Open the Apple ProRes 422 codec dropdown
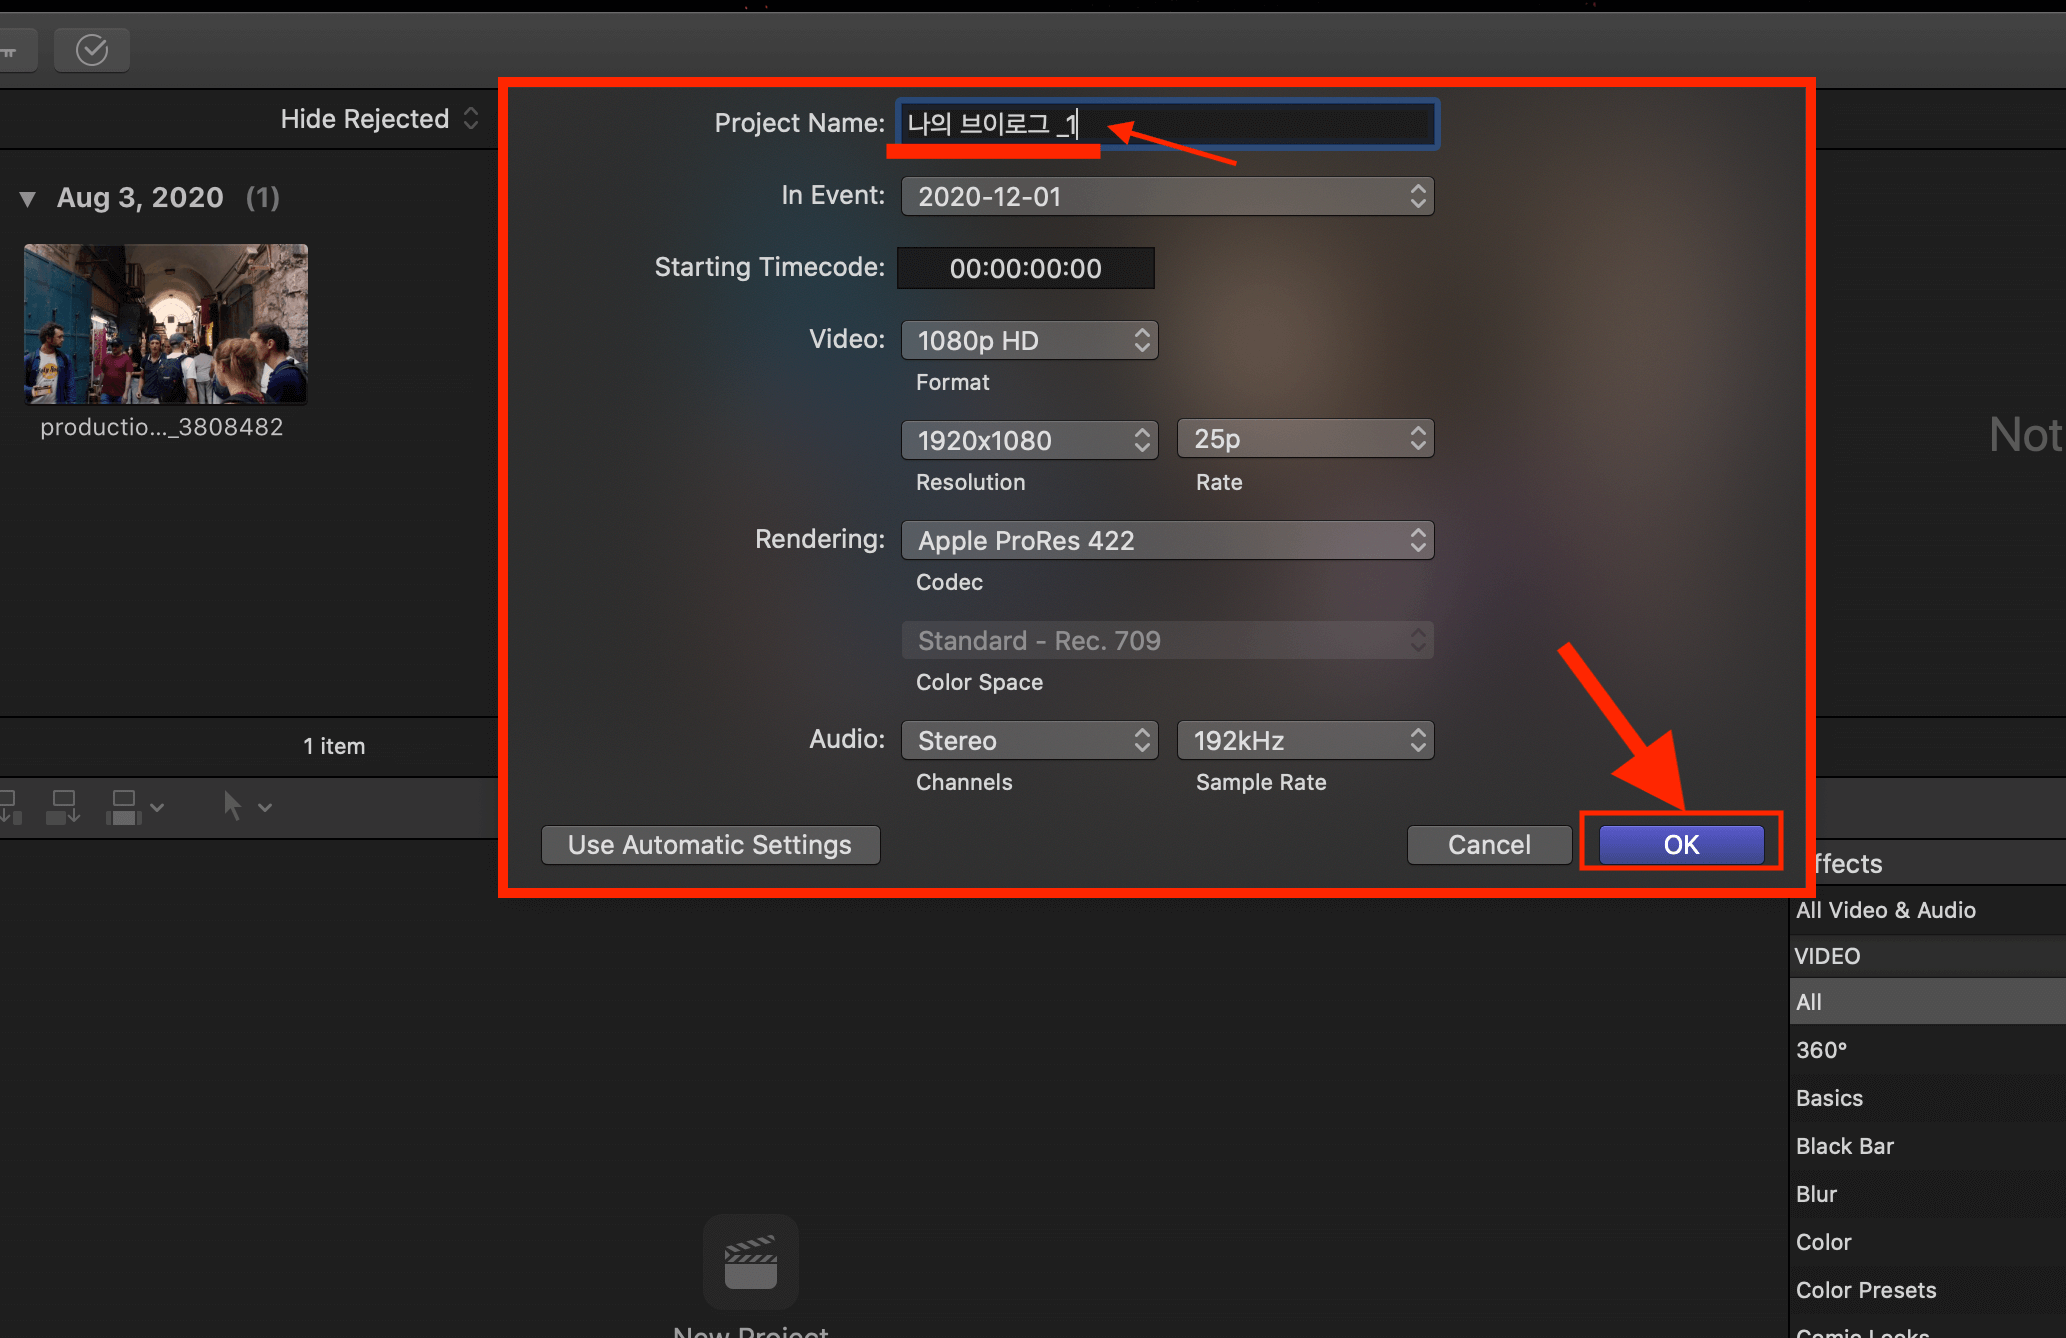Image resolution: width=2066 pixels, height=1338 pixels. pos(1167,541)
